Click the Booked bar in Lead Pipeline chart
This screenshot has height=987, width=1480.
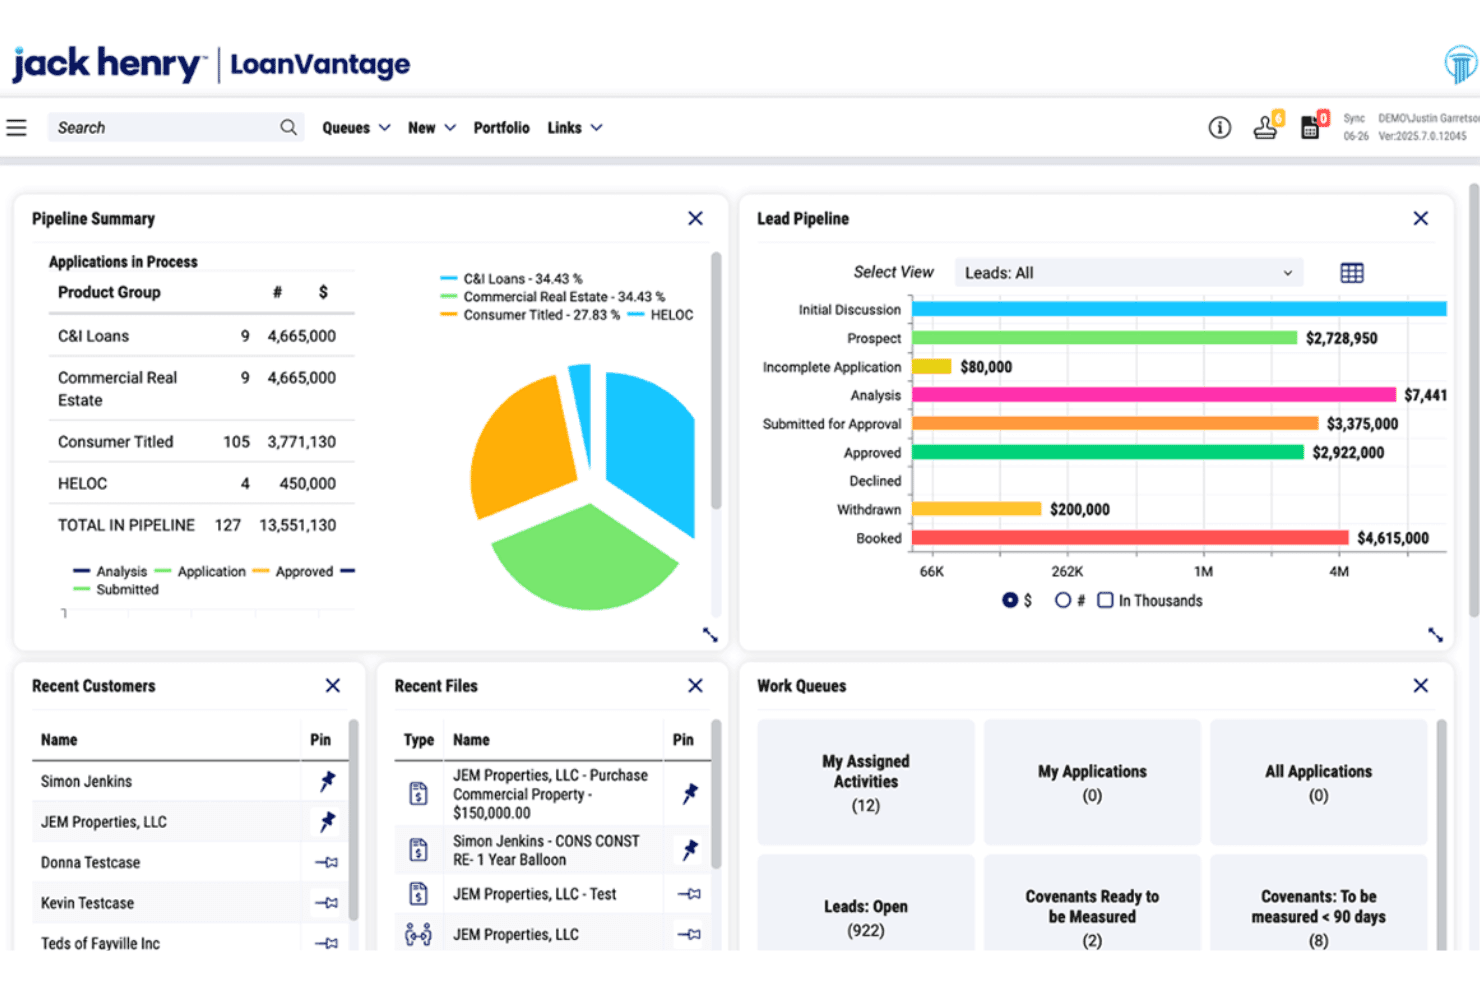(x=1130, y=538)
